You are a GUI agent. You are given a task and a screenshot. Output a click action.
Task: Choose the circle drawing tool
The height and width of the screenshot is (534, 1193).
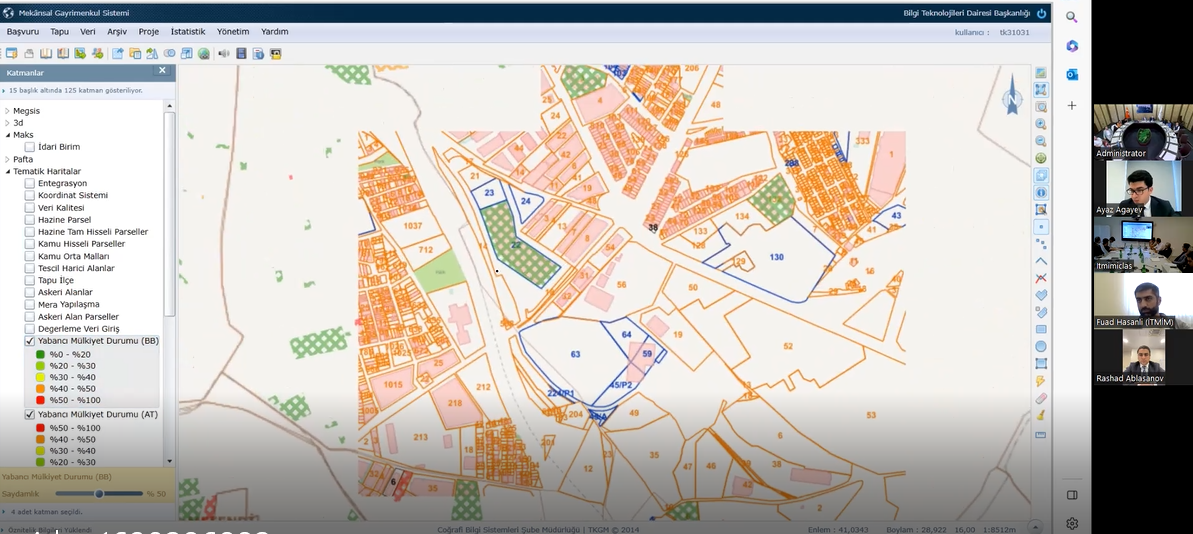coord(1041,346)
